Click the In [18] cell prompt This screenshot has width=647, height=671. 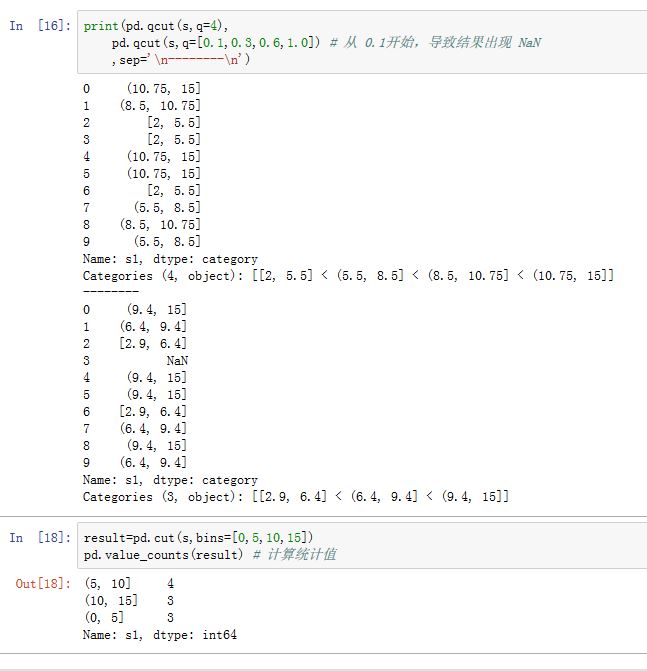40,538
